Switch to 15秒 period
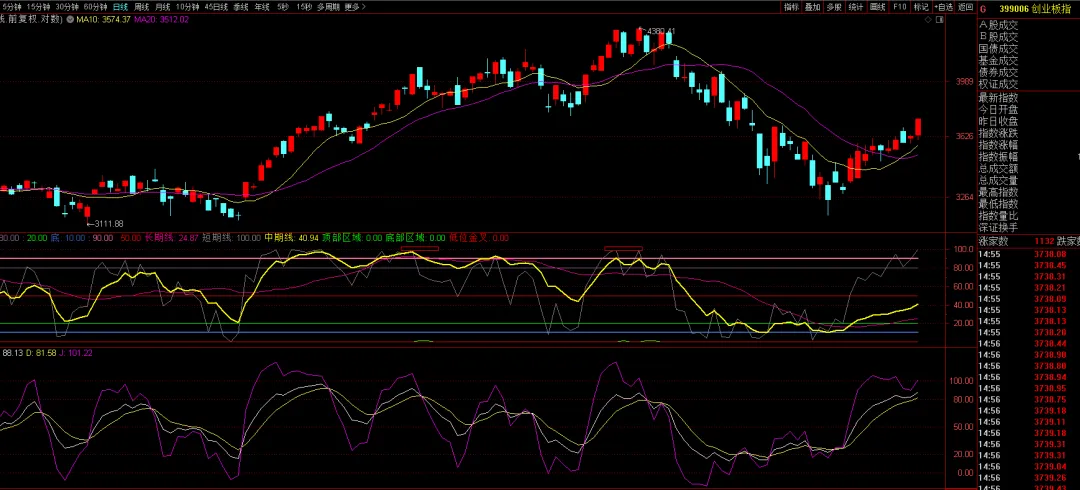1080x490 pixels. (x=304, y=7)
